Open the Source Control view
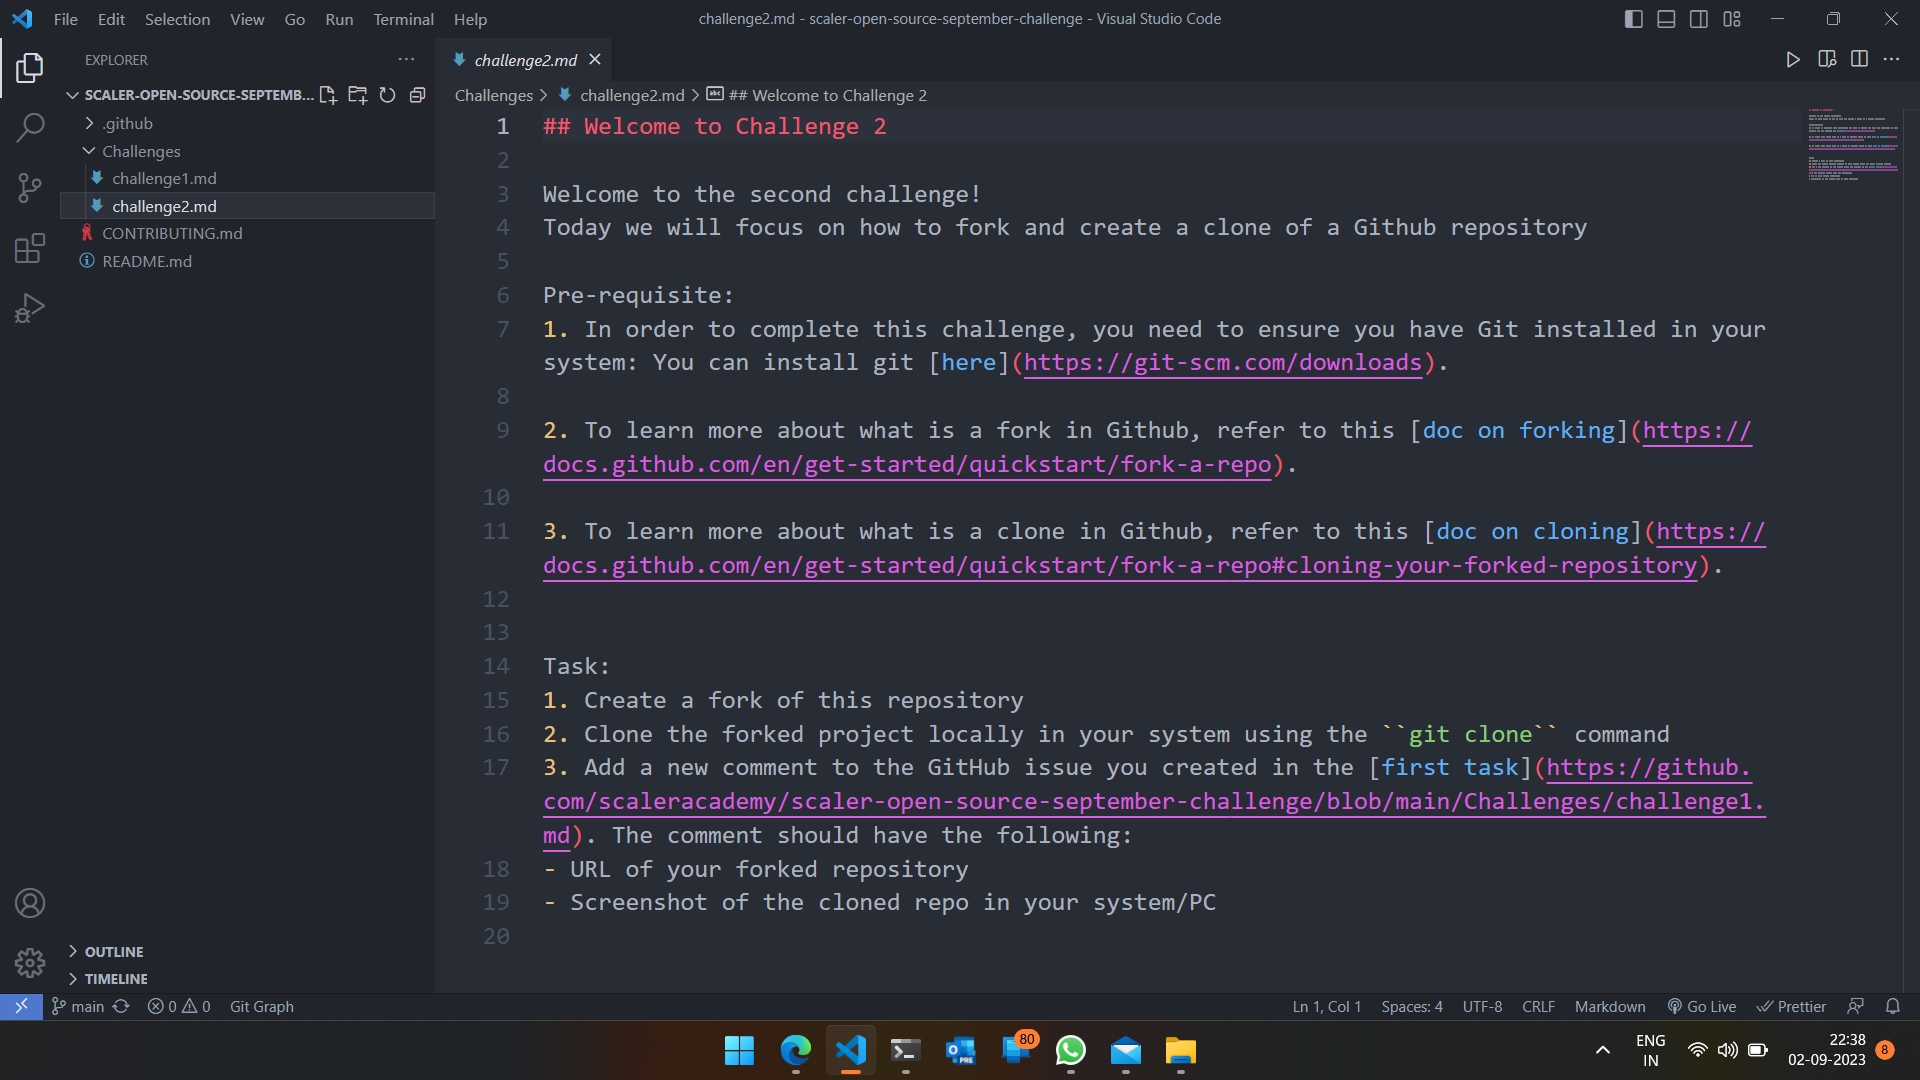 coord(31,188)
